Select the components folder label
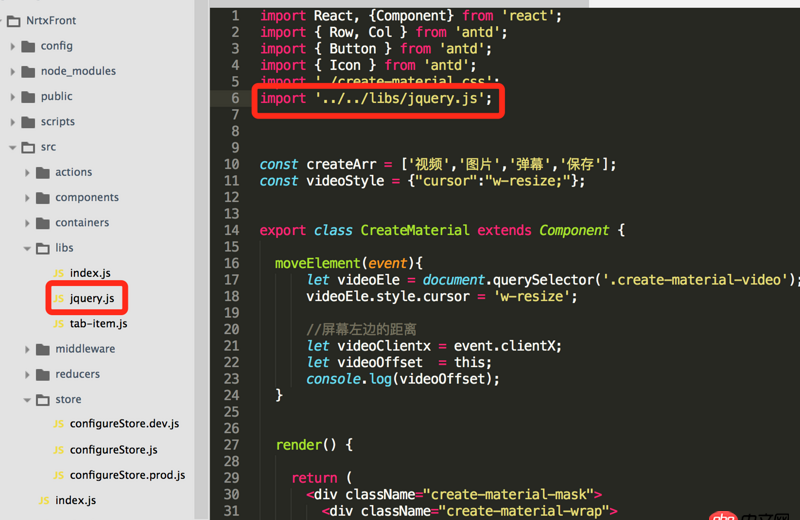Viewport: 800px width, 520px height. (x=87, y=197)
